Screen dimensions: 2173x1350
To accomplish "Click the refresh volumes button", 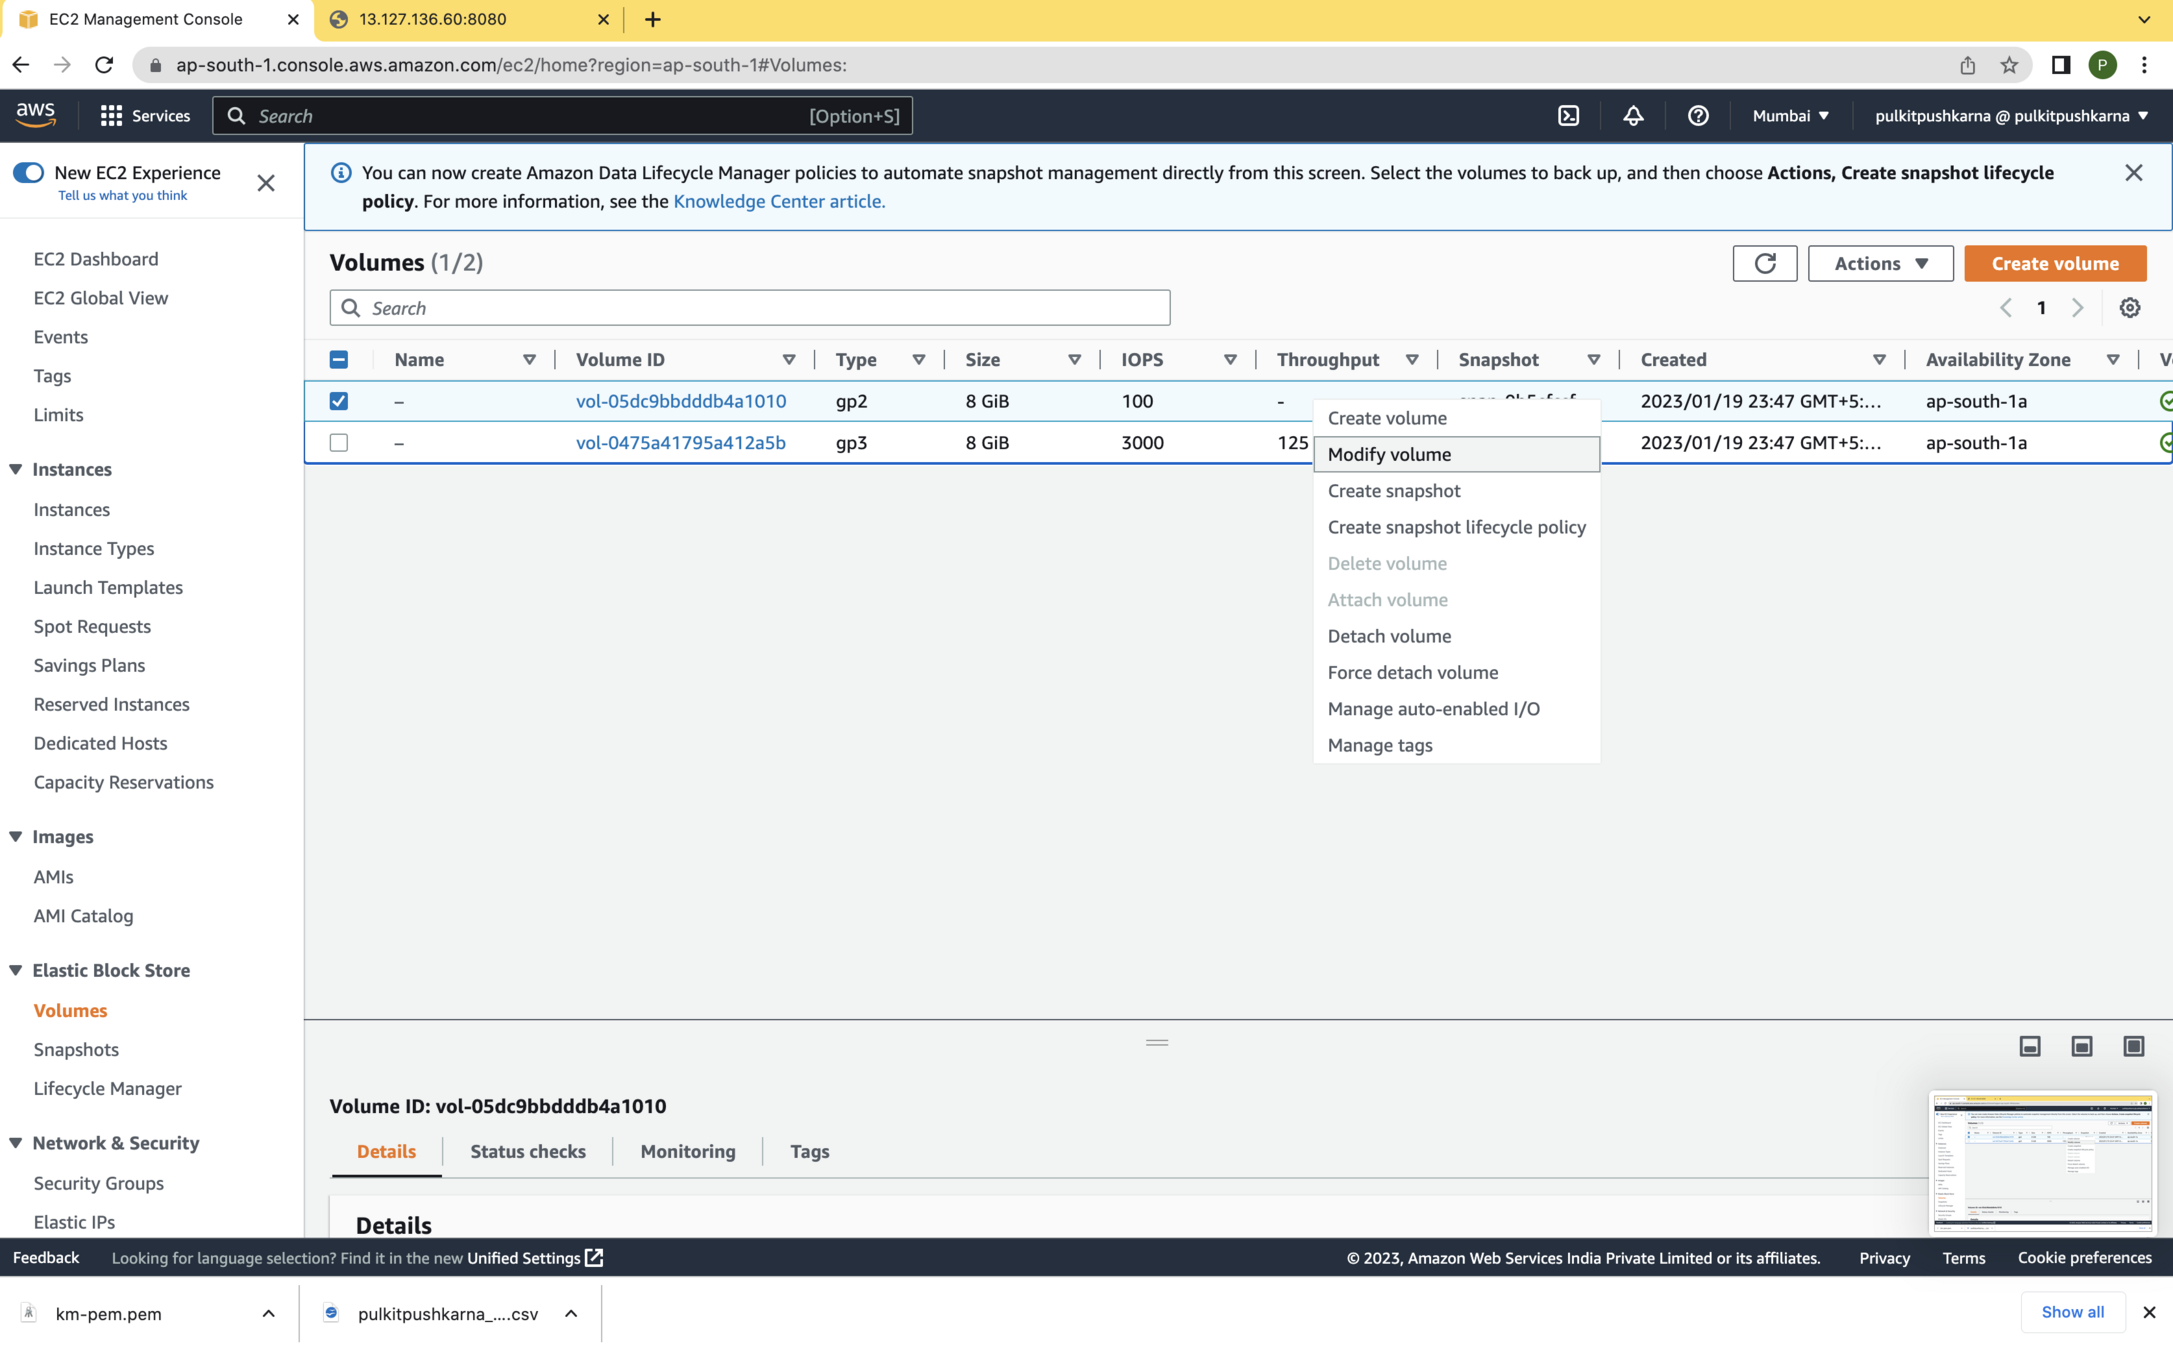I will coord(1764,263).
